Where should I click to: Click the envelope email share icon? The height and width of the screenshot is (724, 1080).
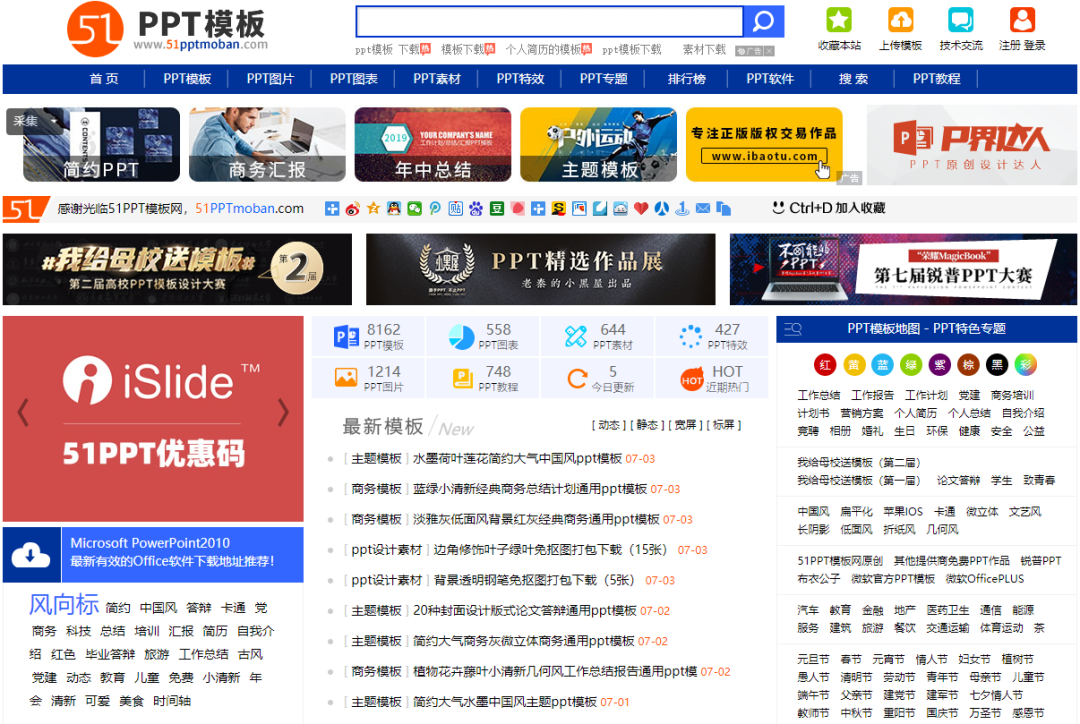(703, 209)
